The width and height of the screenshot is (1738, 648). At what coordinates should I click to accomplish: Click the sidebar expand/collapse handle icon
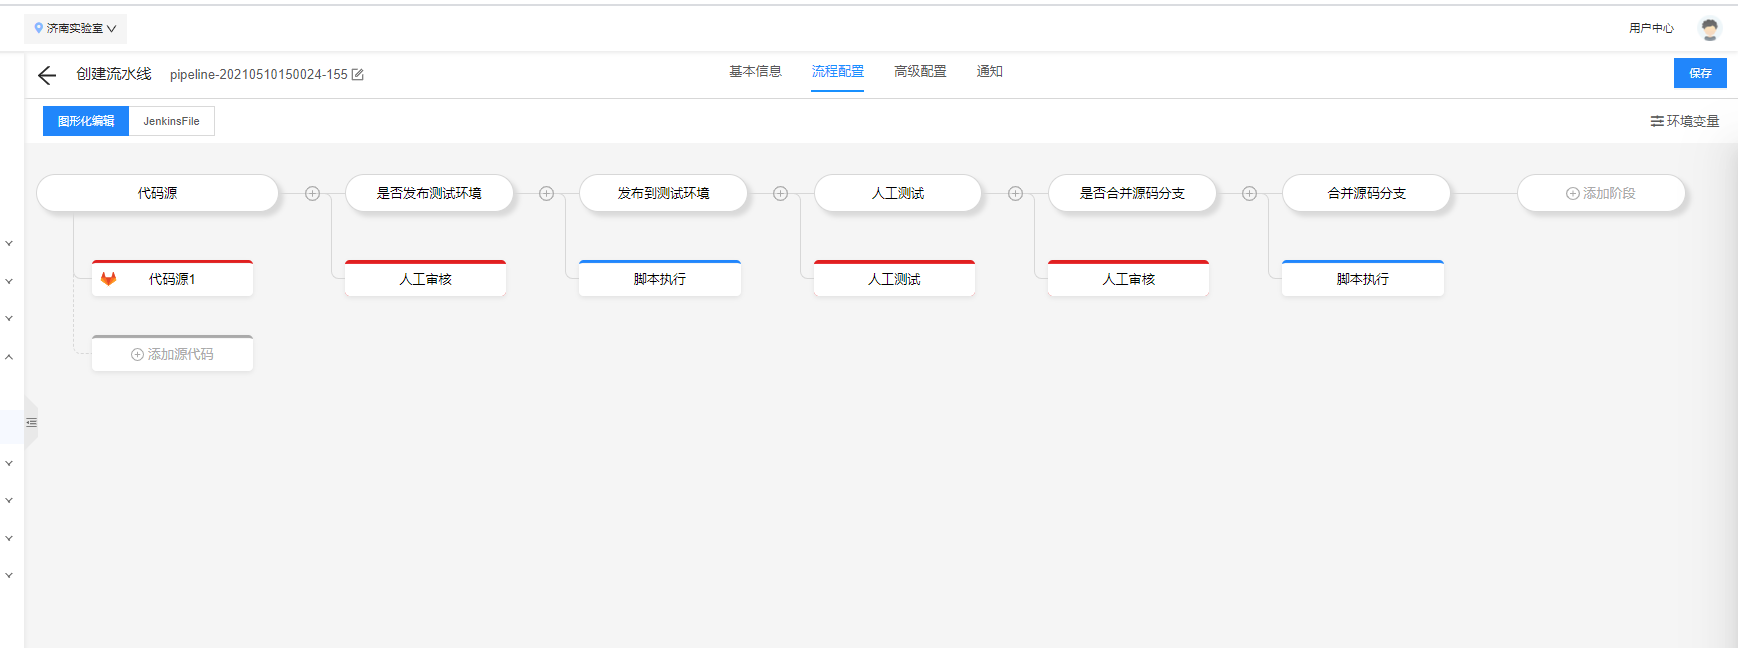31,423
